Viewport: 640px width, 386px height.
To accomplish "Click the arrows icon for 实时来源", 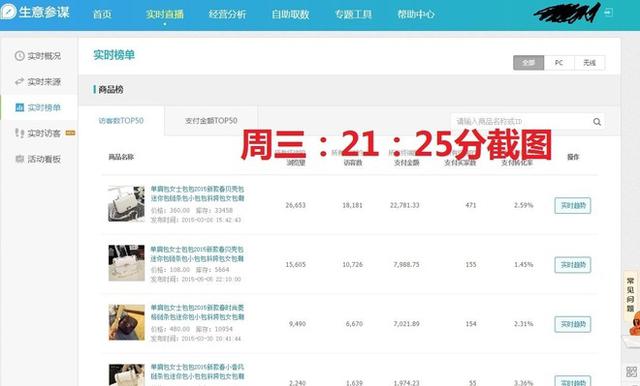I will click(x=19, y=82).
